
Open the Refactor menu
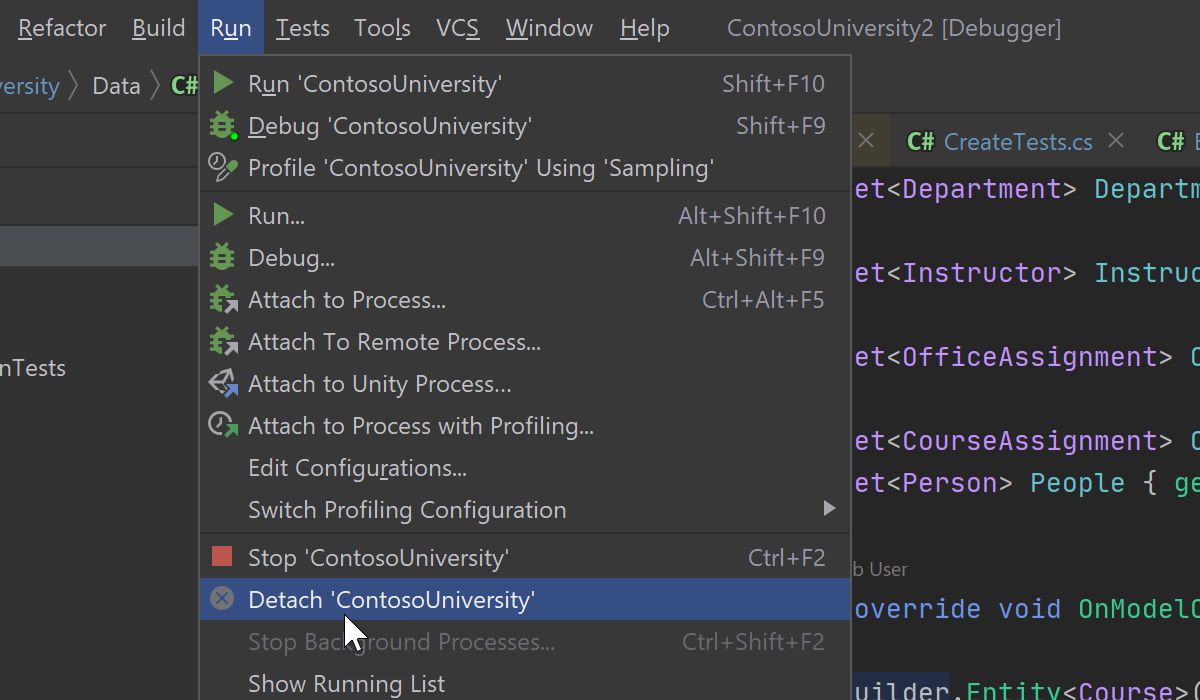62,28
